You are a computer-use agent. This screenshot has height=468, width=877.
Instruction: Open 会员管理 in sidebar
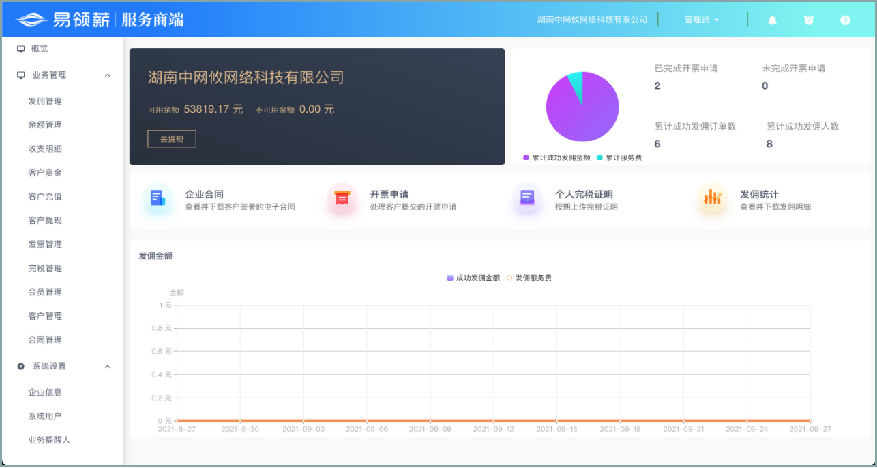(45, 292)
